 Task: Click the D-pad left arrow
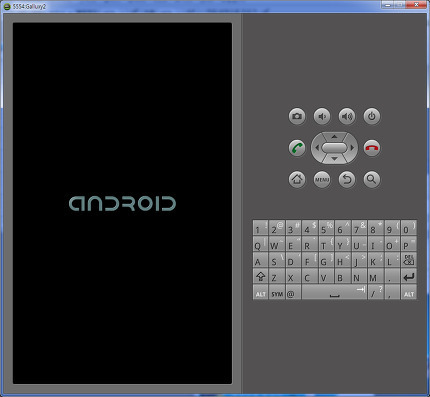pyautogui.click(x=317, y=148)
